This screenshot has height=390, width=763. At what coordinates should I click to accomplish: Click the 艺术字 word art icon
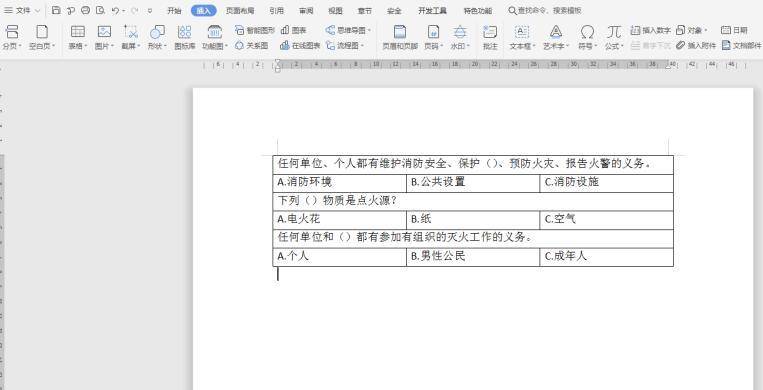[556, 32]
